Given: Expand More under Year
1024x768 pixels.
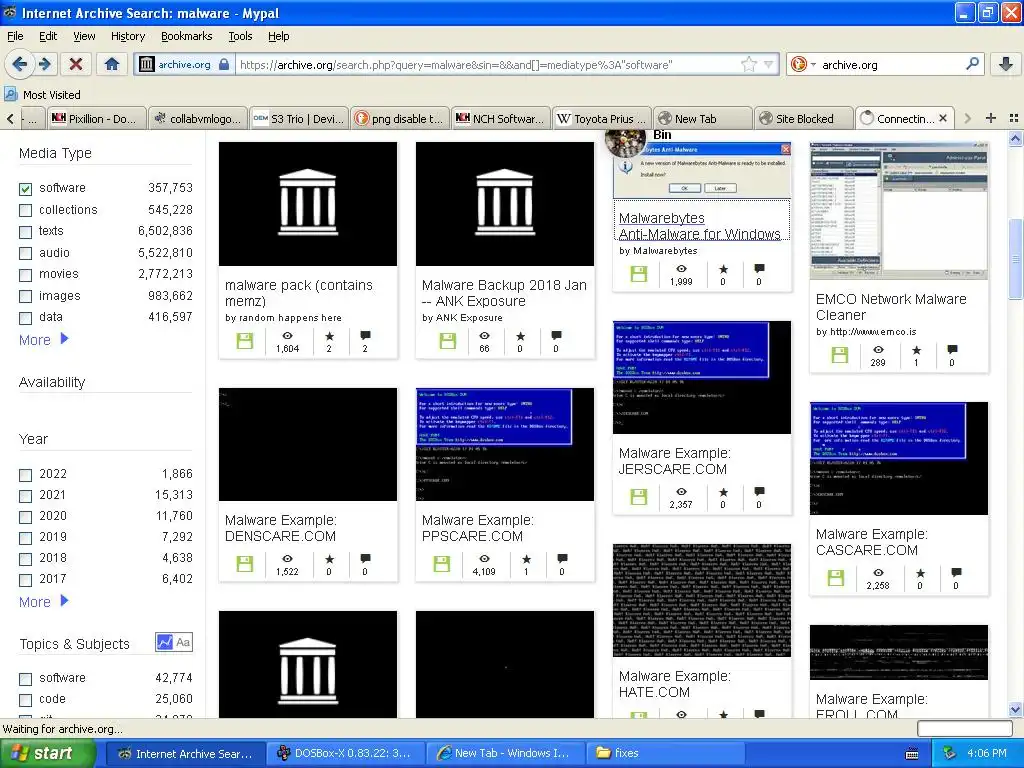Looking at the screenshot, I should tap(44, 601).
